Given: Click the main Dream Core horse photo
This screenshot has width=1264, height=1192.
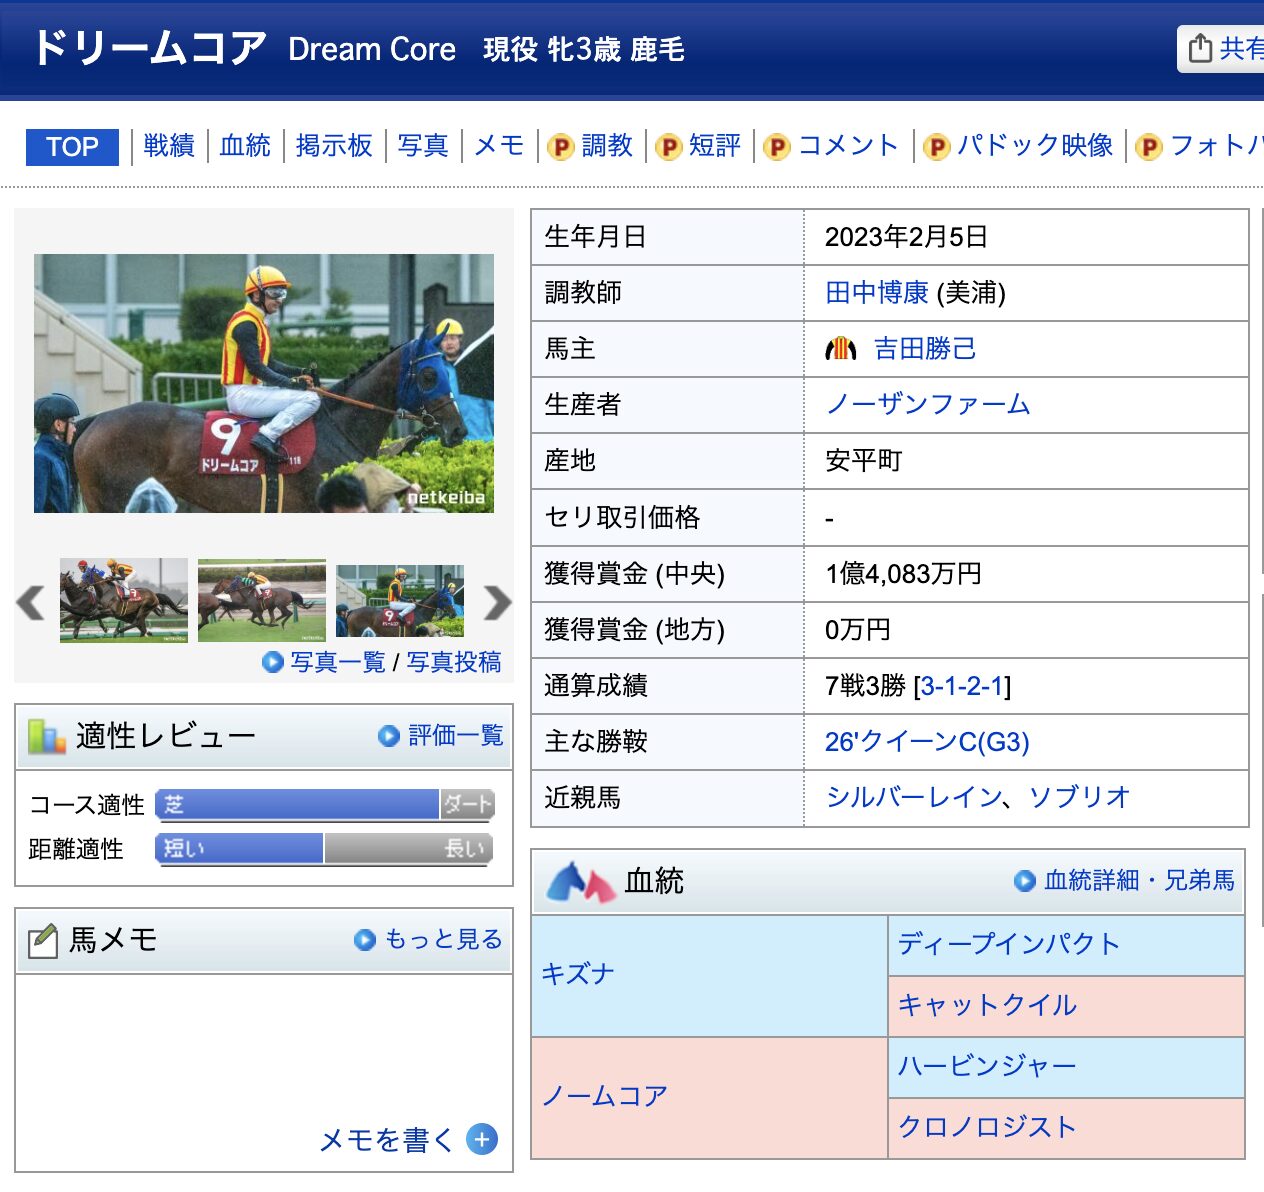Looking at the screenshot, I should (x=264, y=383).
